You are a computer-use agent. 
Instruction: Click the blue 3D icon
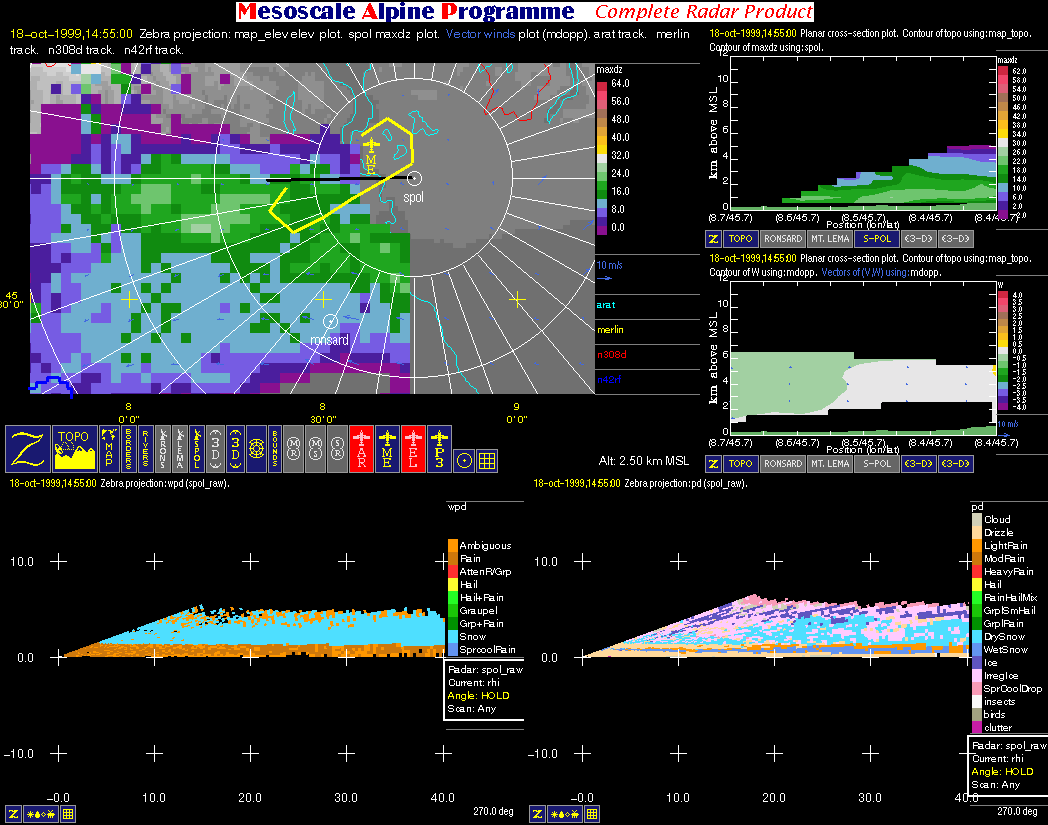[235, 449]
